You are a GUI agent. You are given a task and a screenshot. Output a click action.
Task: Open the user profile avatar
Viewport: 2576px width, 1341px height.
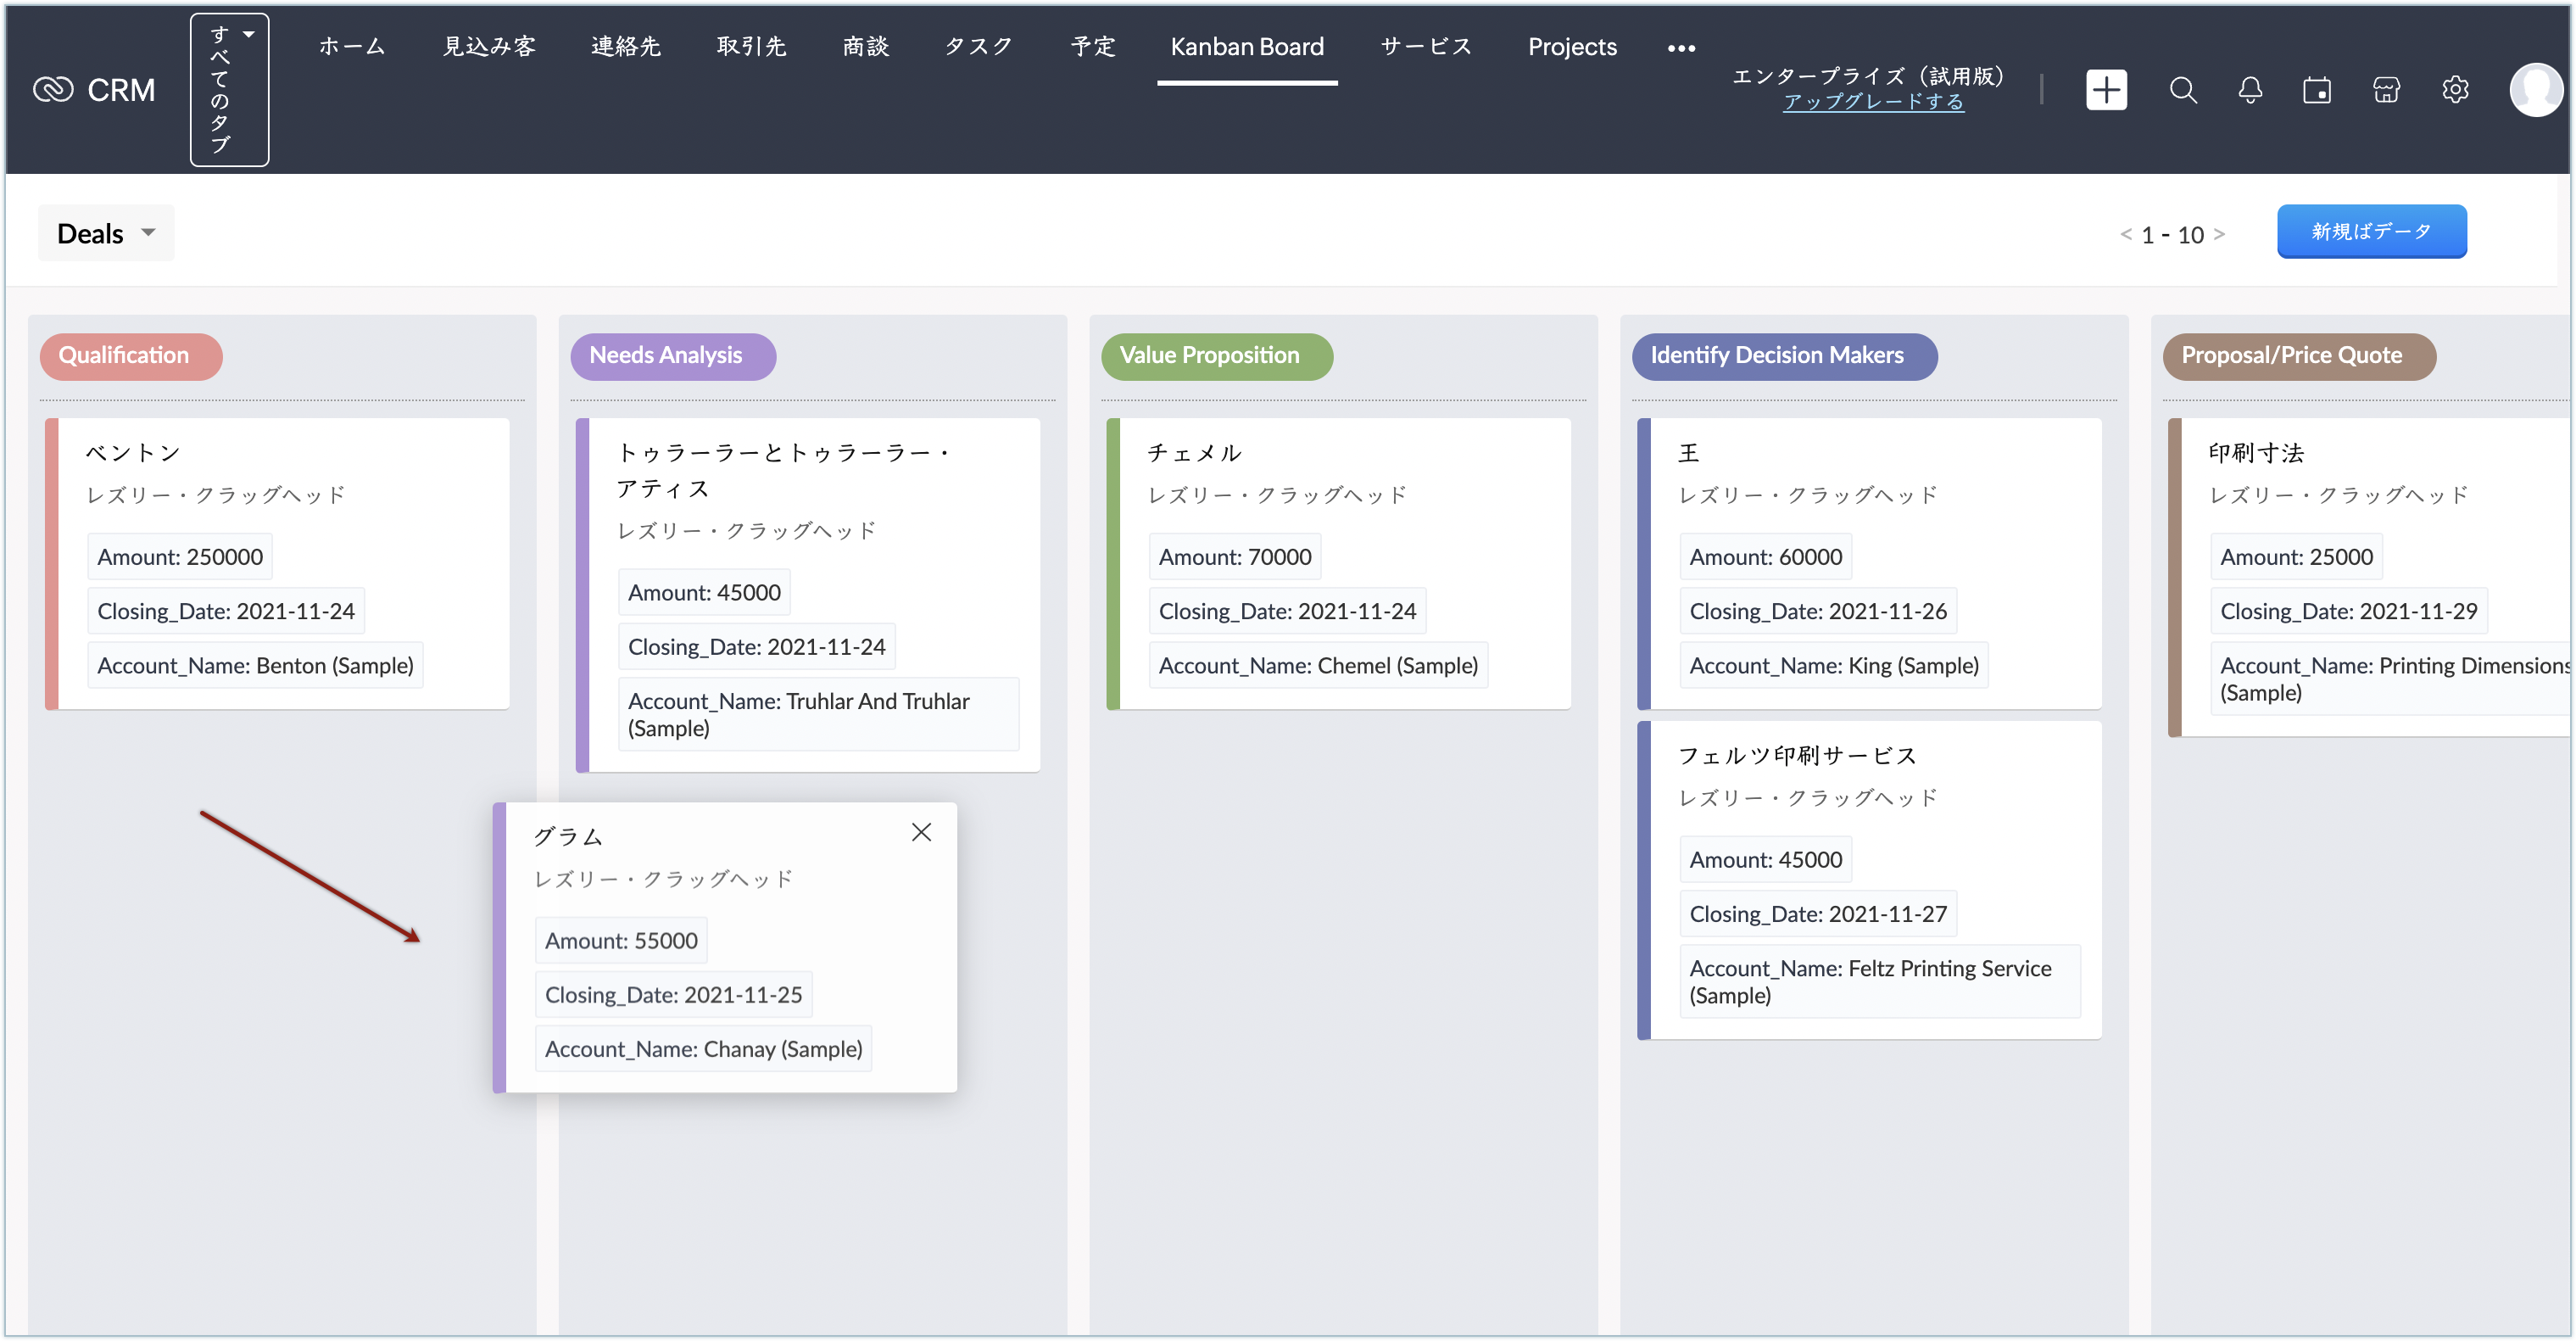(2535, 90)
